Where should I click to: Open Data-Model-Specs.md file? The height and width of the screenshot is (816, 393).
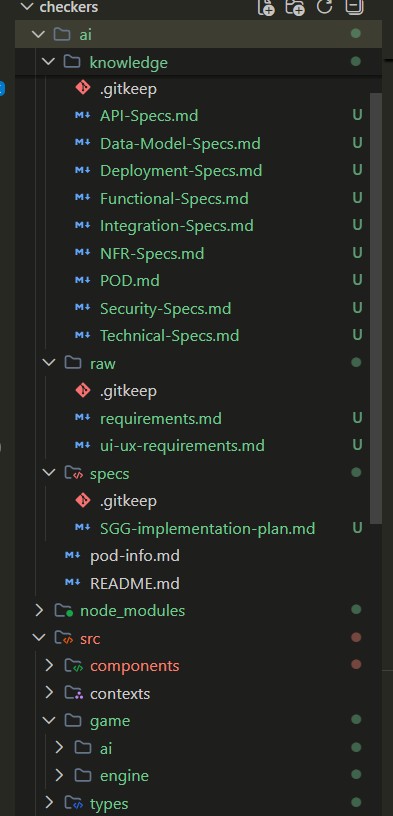pos(180,143)
